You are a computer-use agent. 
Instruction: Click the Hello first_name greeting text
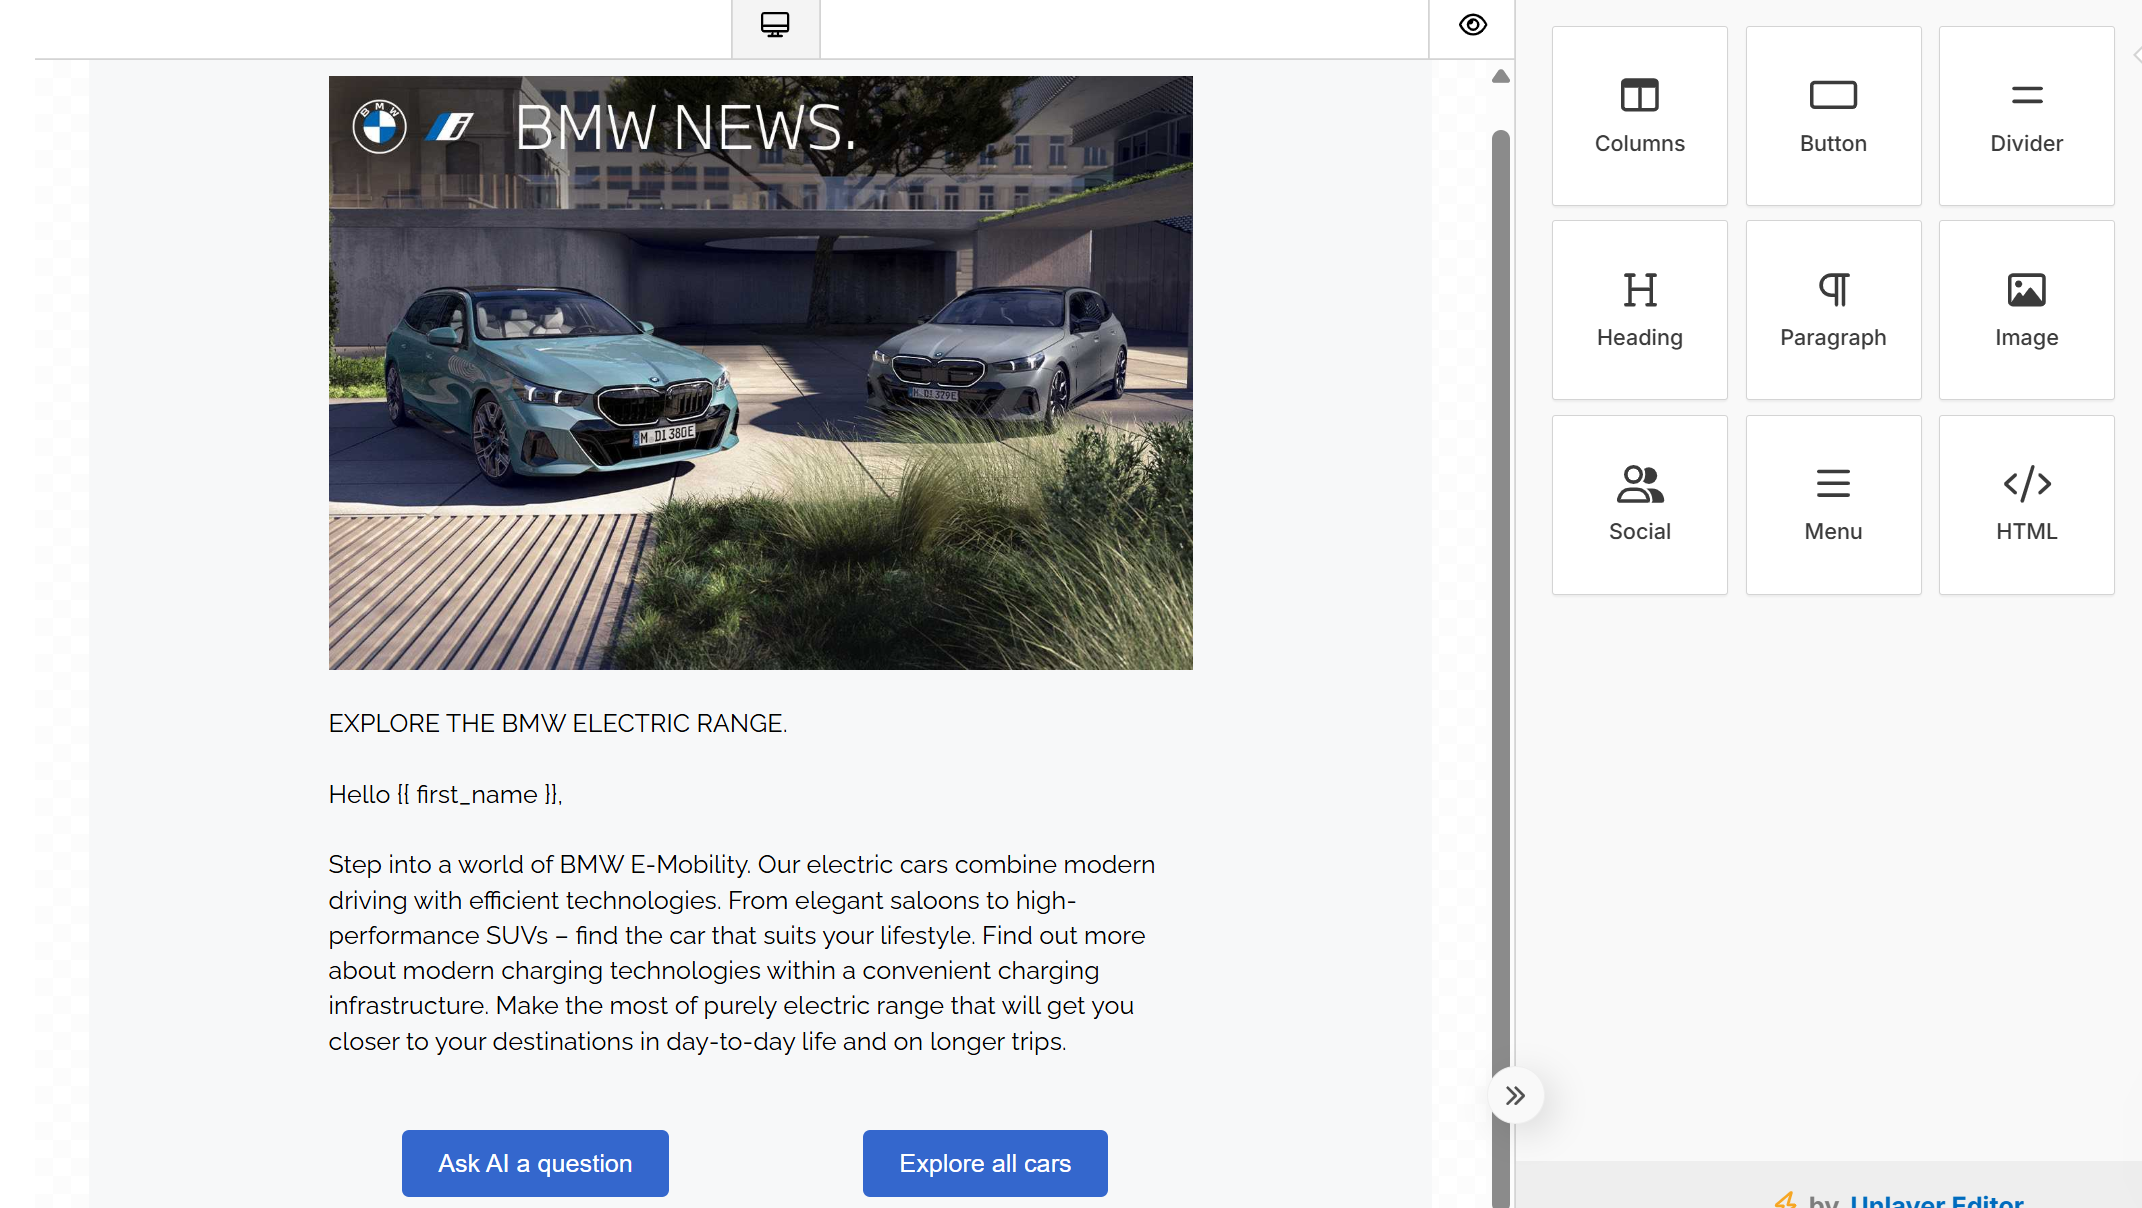pyautogui.click(x=445, y=794)
